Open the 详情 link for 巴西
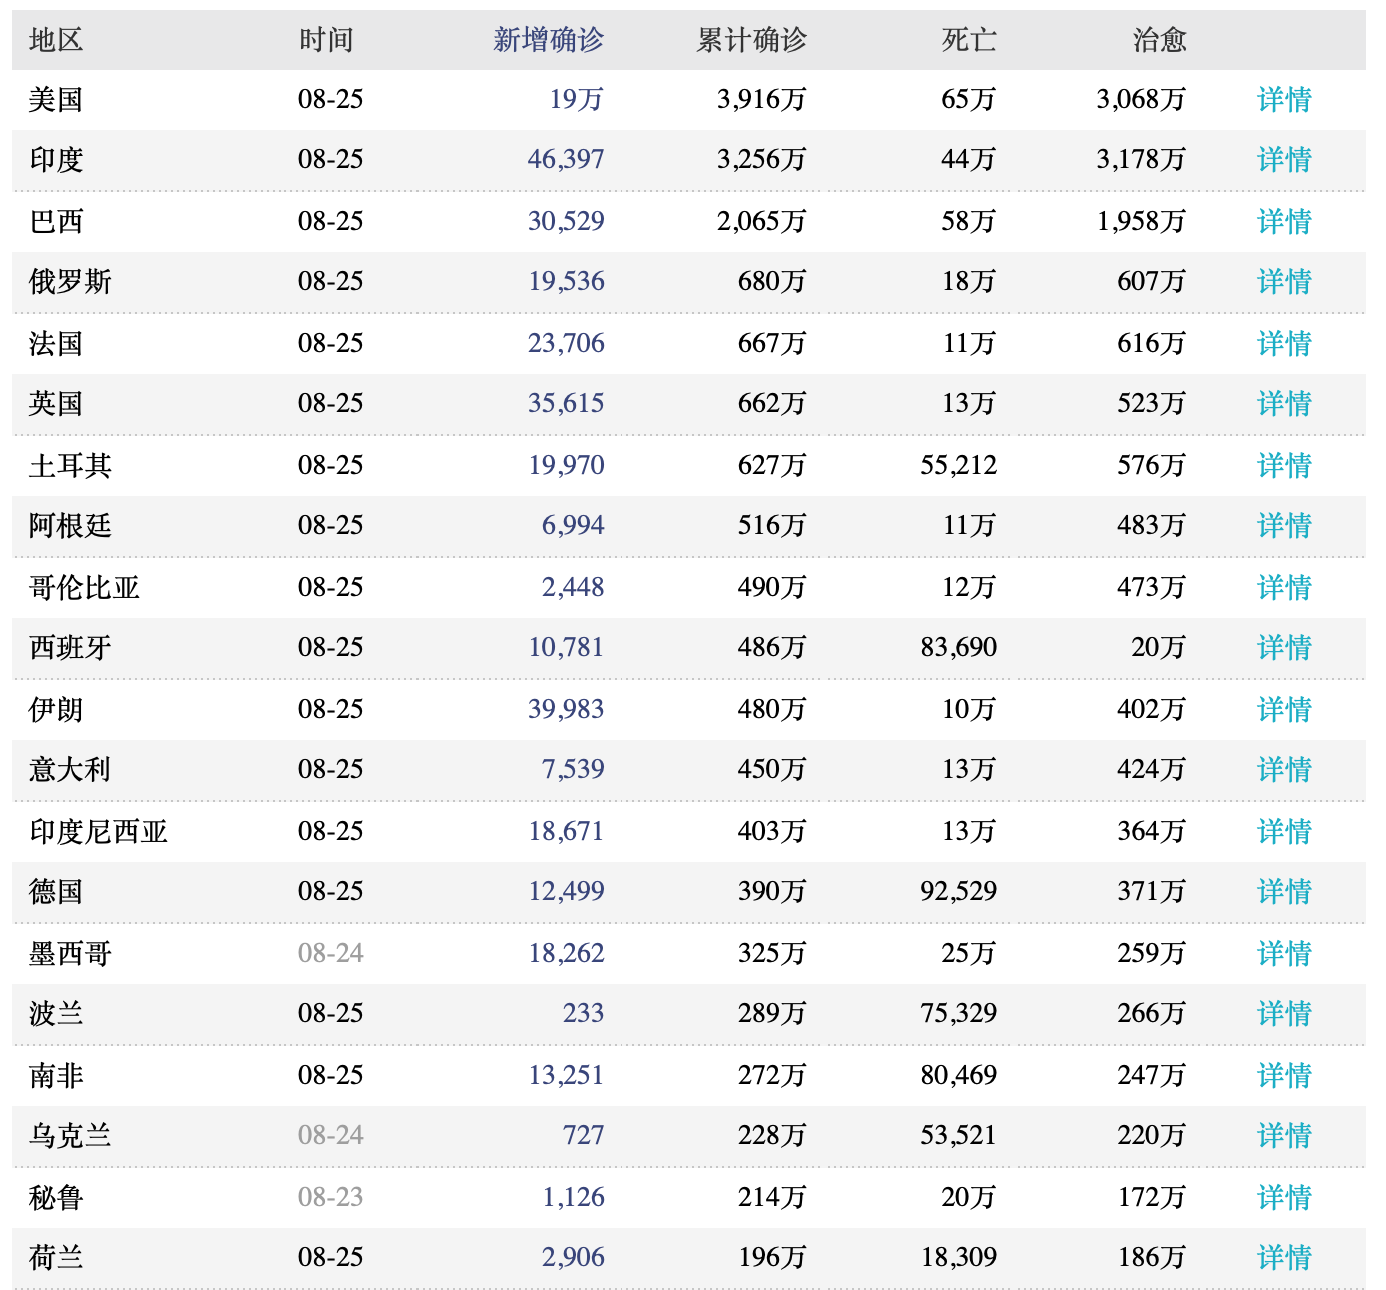Viewport: 1386px width, 1290px height. pos(1283,221)
